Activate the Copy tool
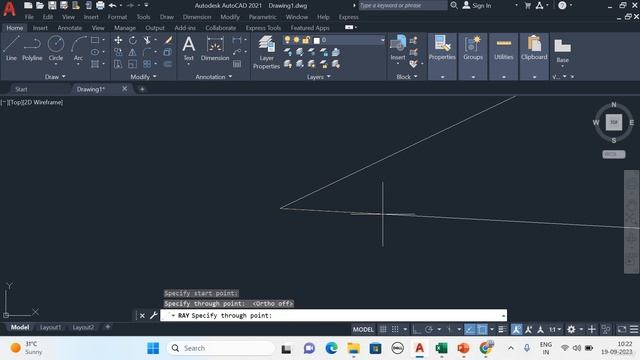 tap(118, 52)
